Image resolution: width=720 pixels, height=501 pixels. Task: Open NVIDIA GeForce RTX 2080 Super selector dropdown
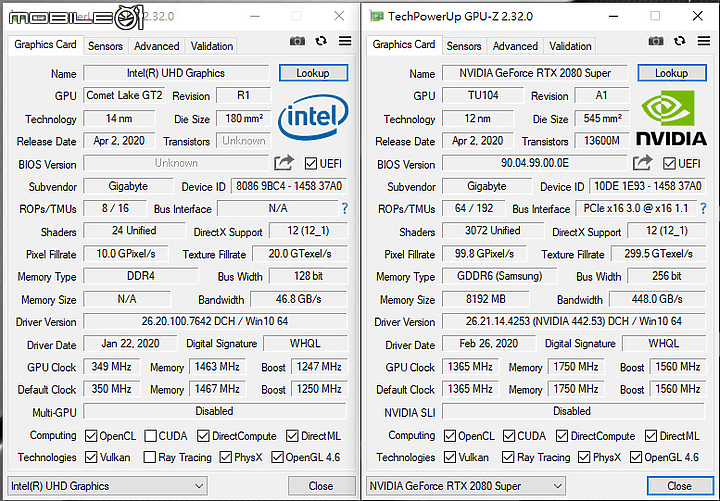466,486
